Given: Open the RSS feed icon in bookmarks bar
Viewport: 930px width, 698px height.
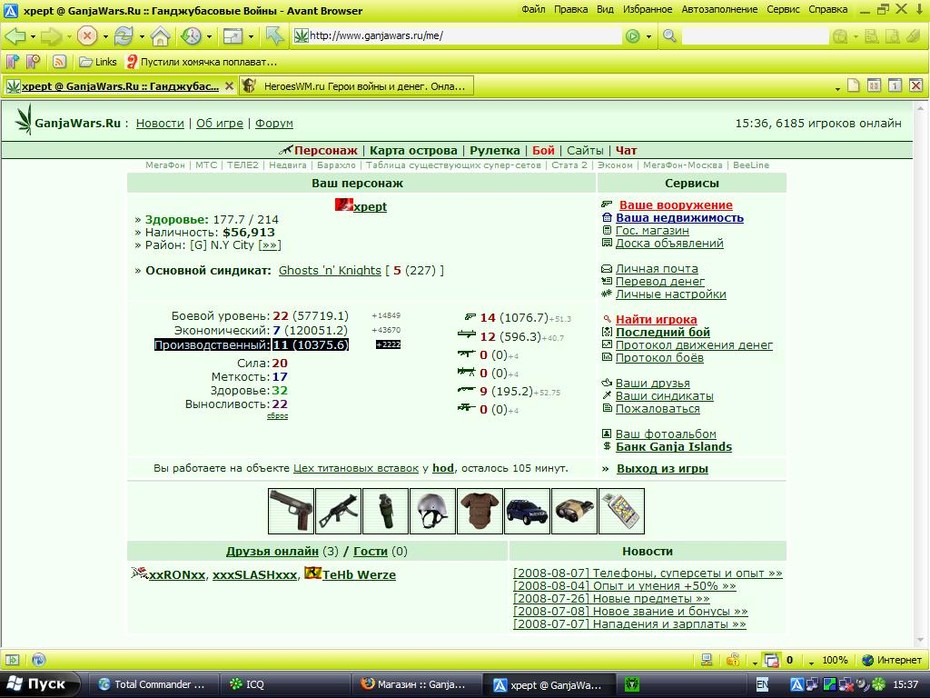Looking at the screenshot, I should pos(59,61).
